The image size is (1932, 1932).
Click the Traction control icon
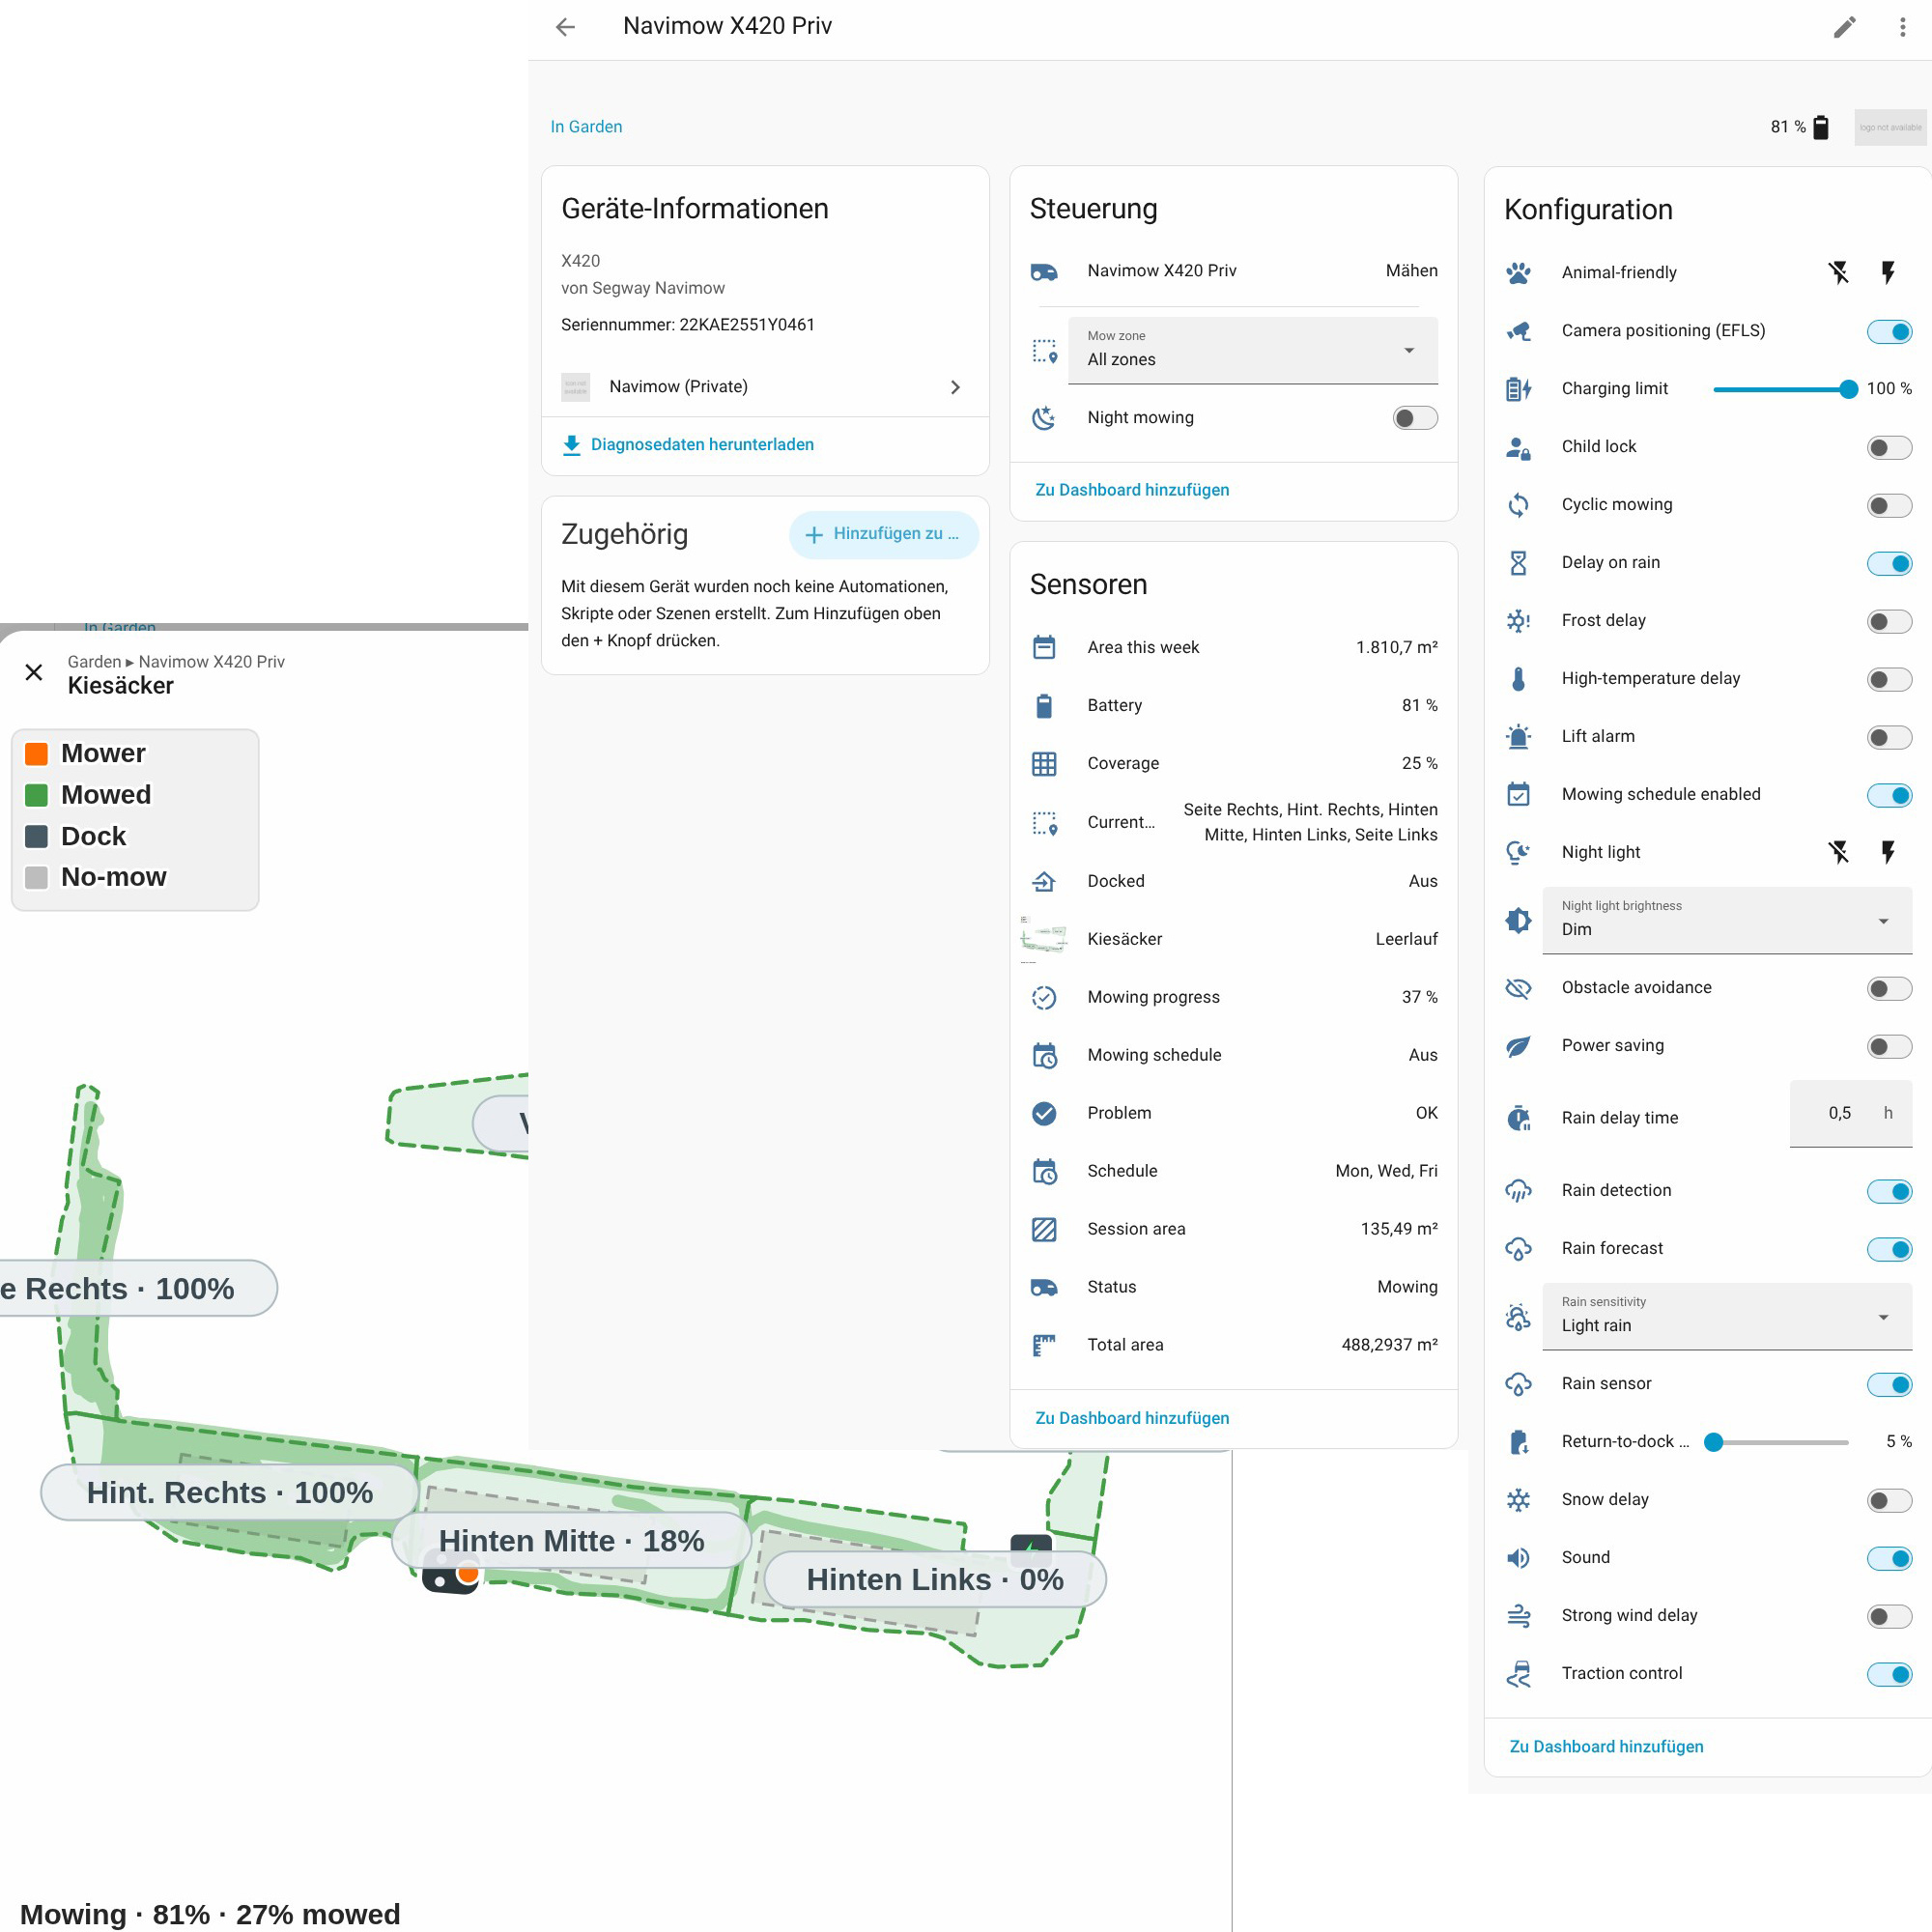(1518, 1673)
